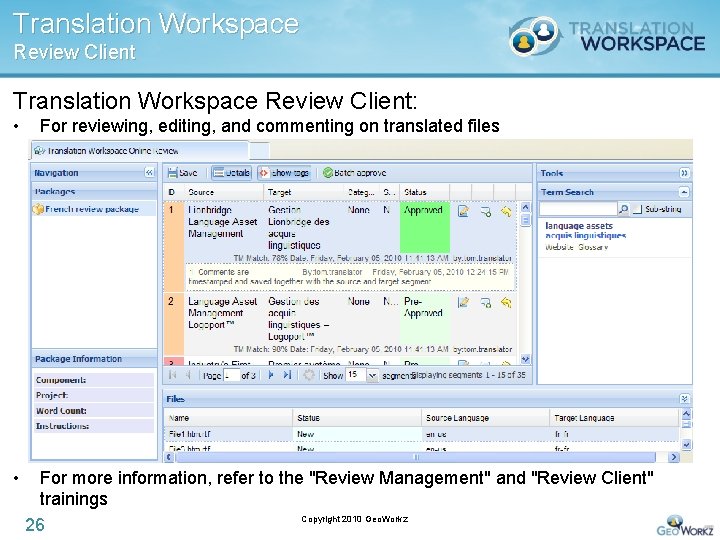Edit segment 1 with the edit icon
This screenshot has width=720, height=540.
point(463,211)
